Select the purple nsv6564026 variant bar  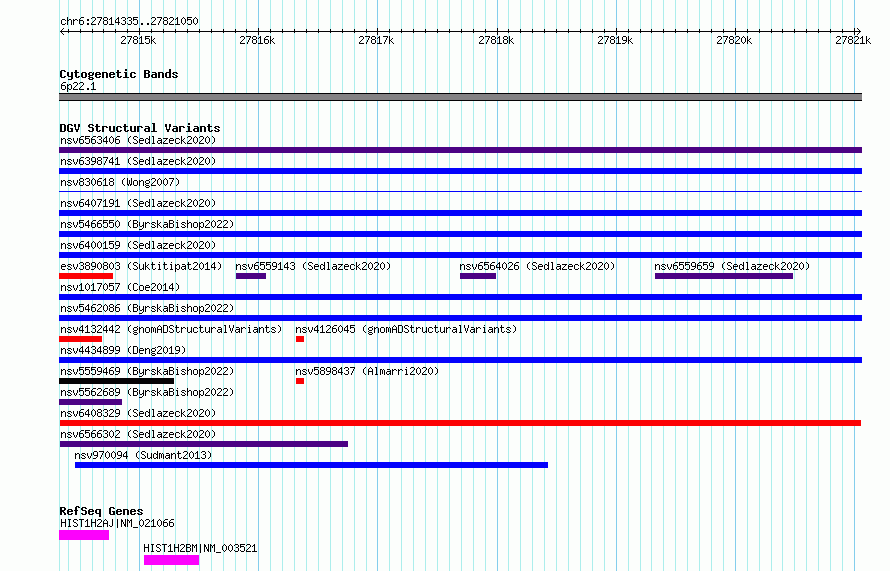pos(478,276)
